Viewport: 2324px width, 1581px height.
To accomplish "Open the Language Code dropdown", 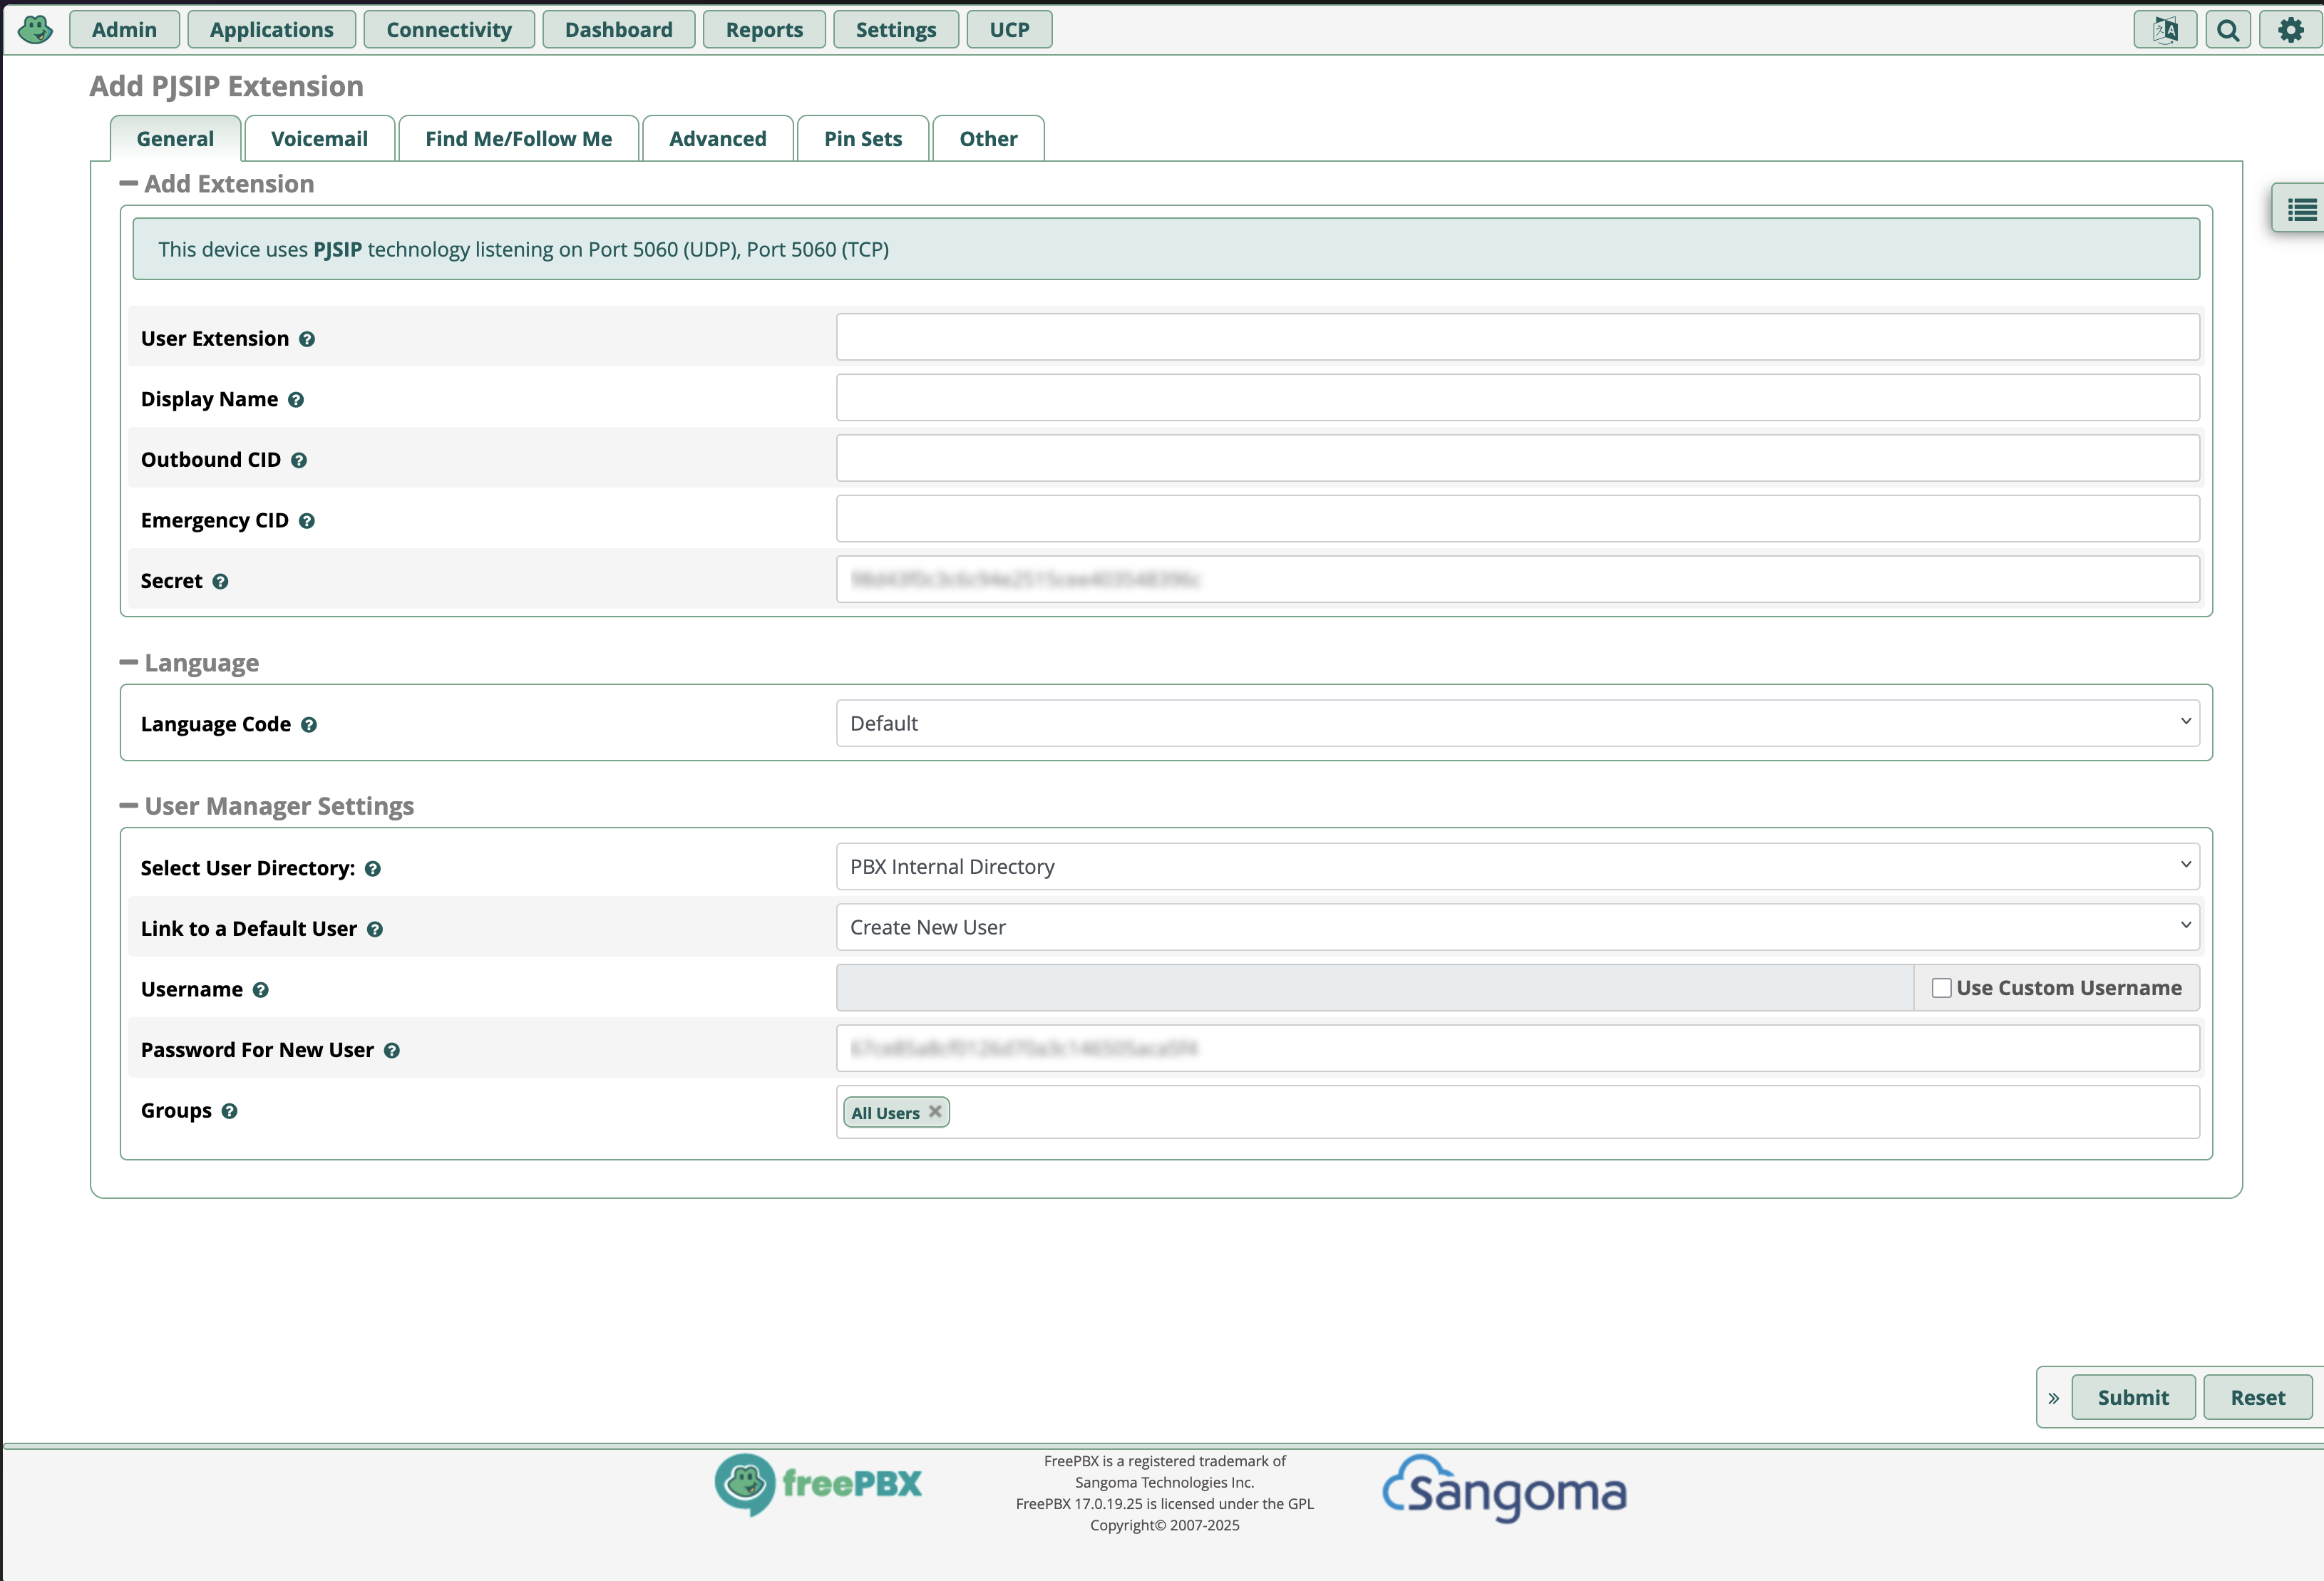I will 1517,723.
